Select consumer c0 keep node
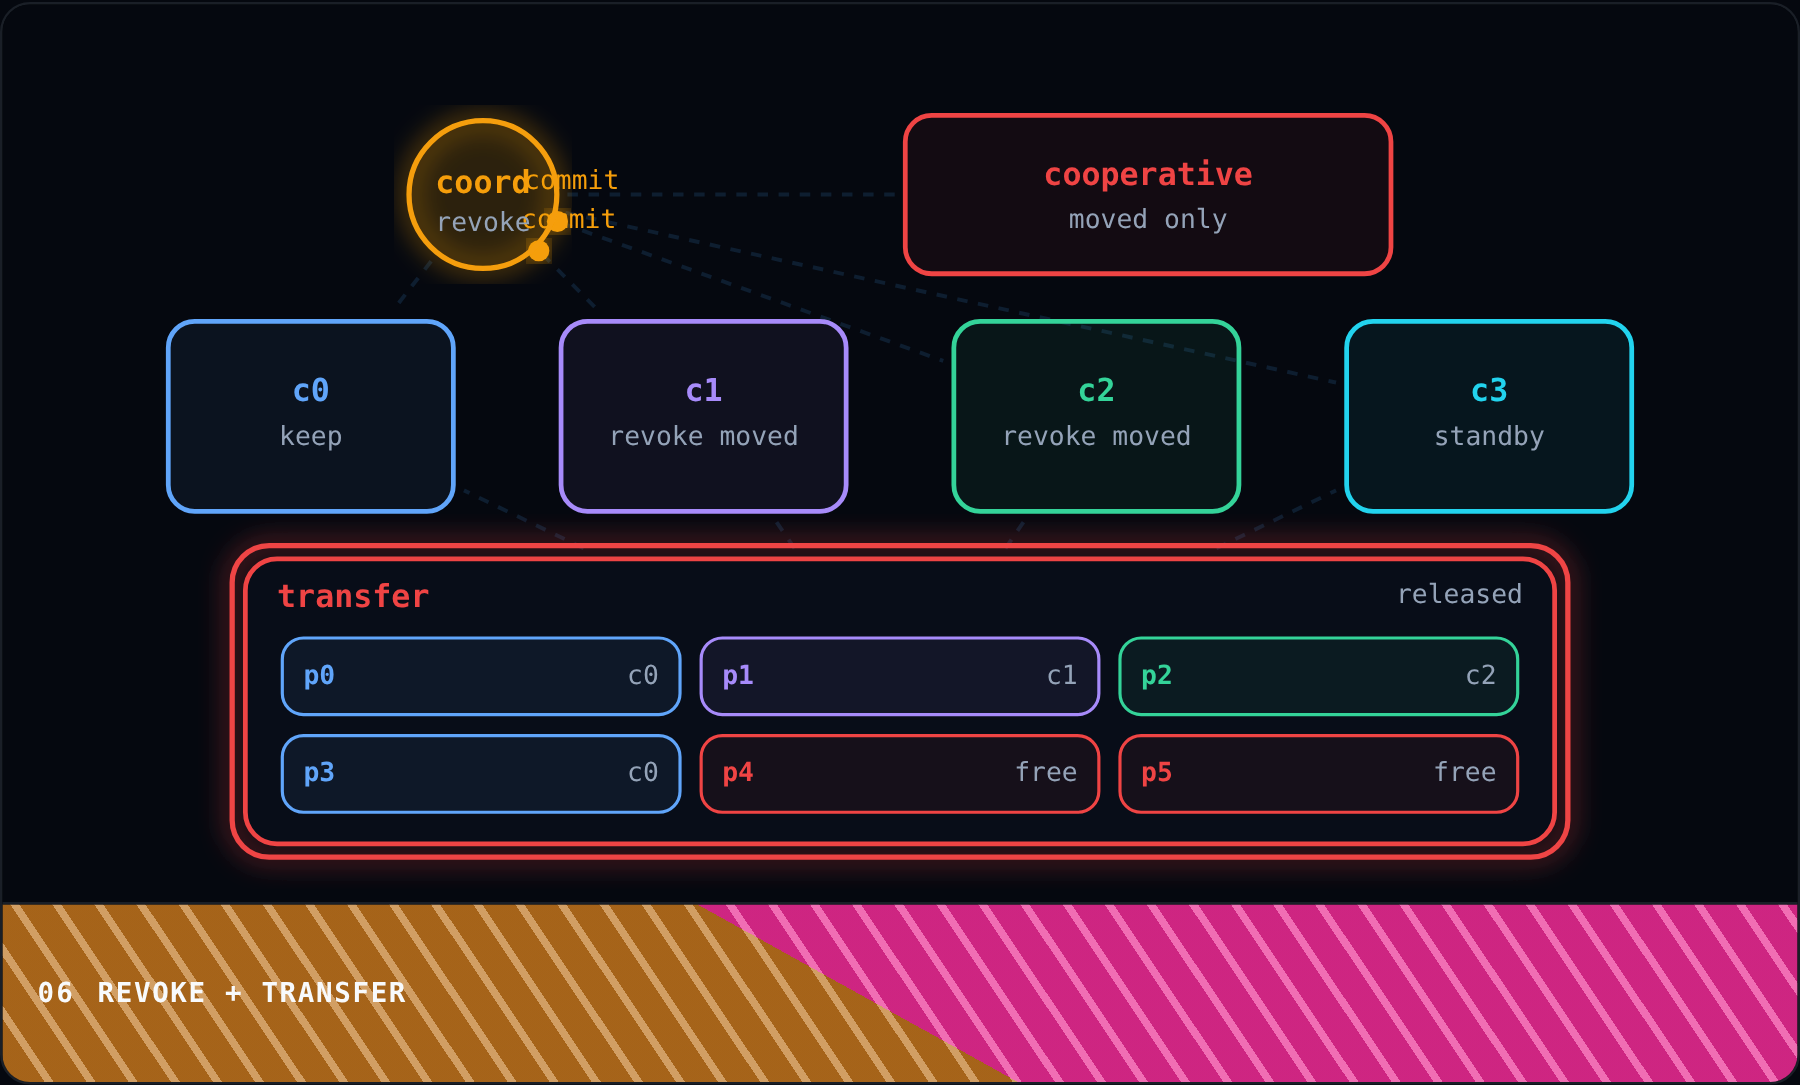This screenshot has height=1085, width=1800. [311, 416]
